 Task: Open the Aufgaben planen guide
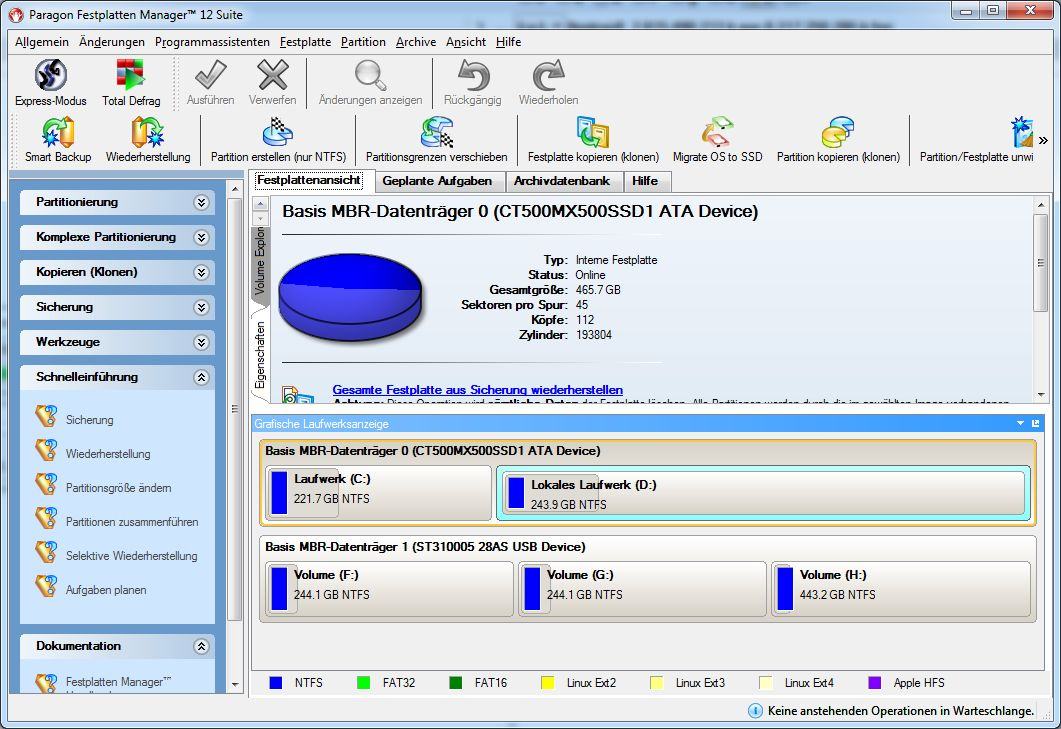coord(106,590)
